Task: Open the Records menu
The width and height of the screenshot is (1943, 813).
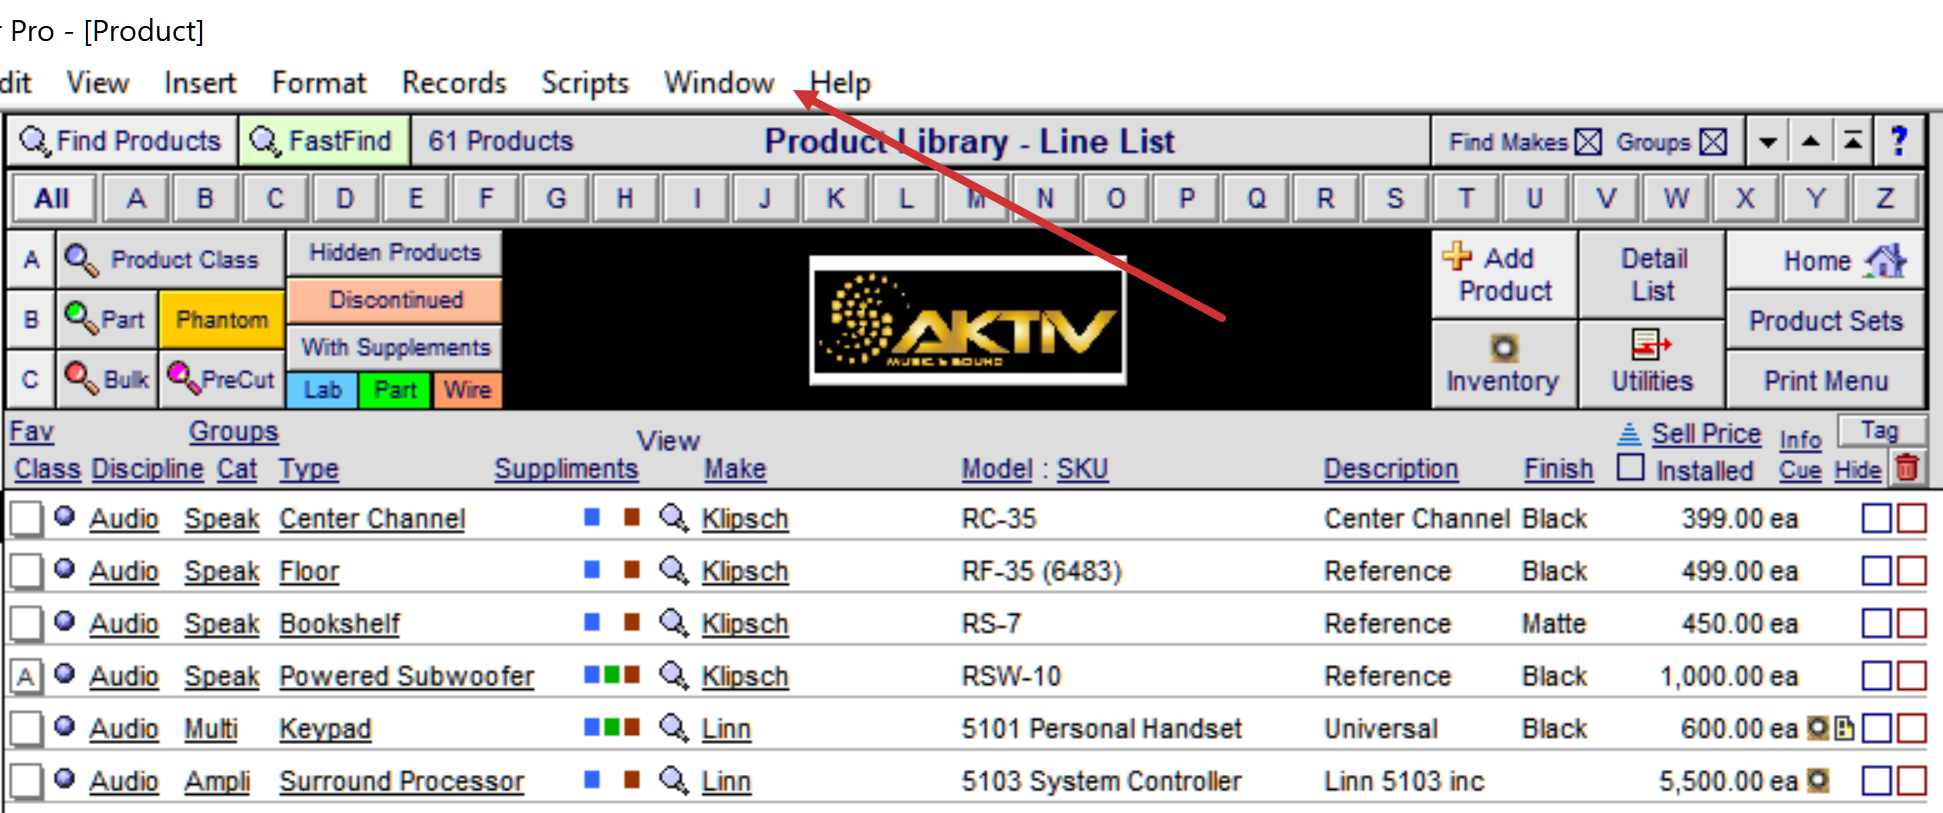Action: point(454,82)
